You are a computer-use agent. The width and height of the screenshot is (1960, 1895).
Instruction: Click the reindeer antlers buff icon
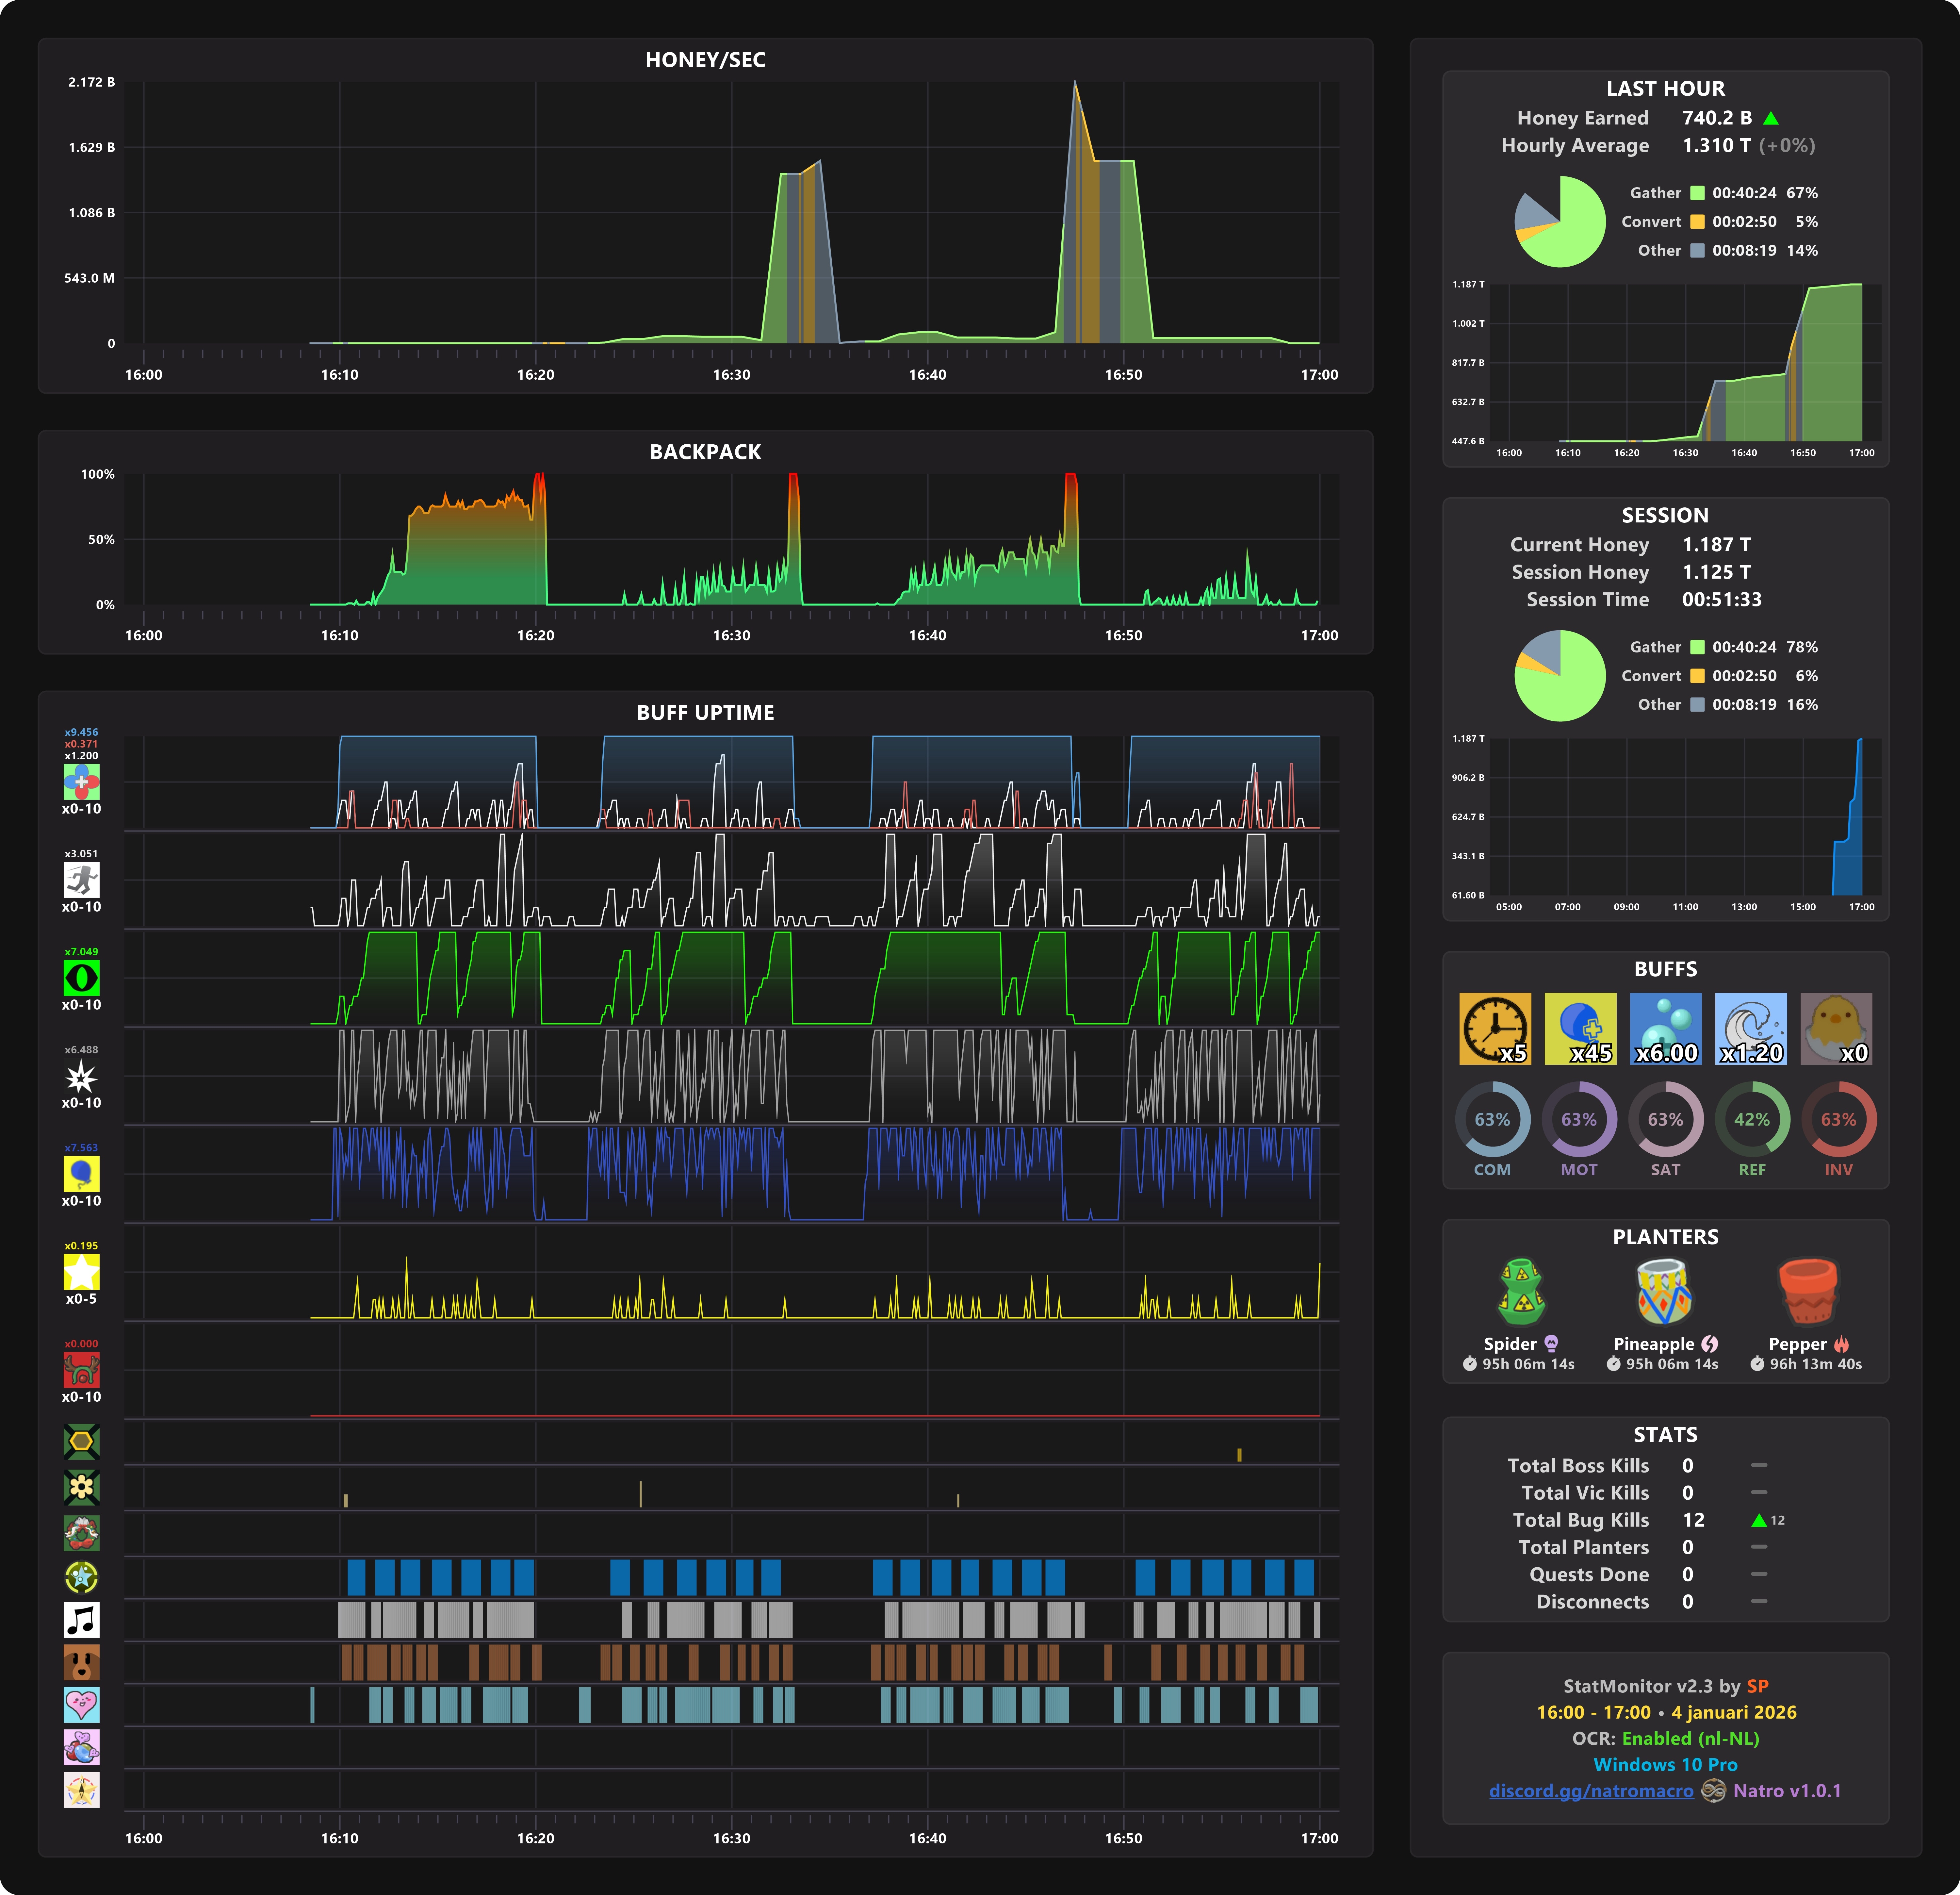81,1369
